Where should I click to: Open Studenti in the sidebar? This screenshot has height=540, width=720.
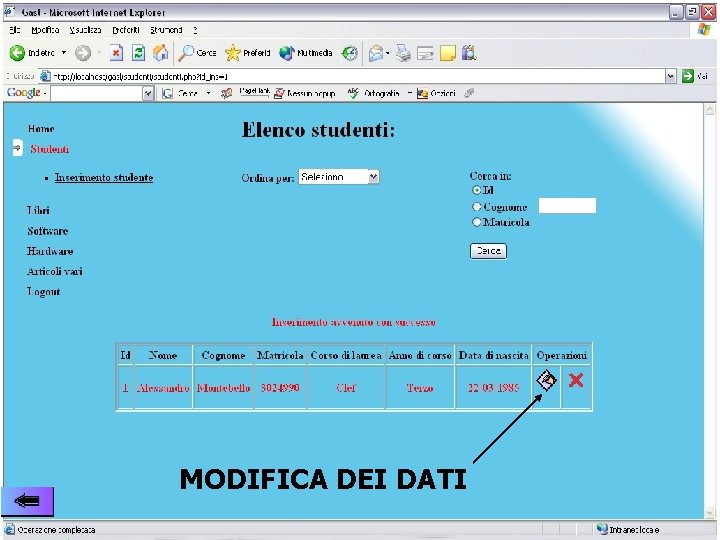click(x=50, y=149)
